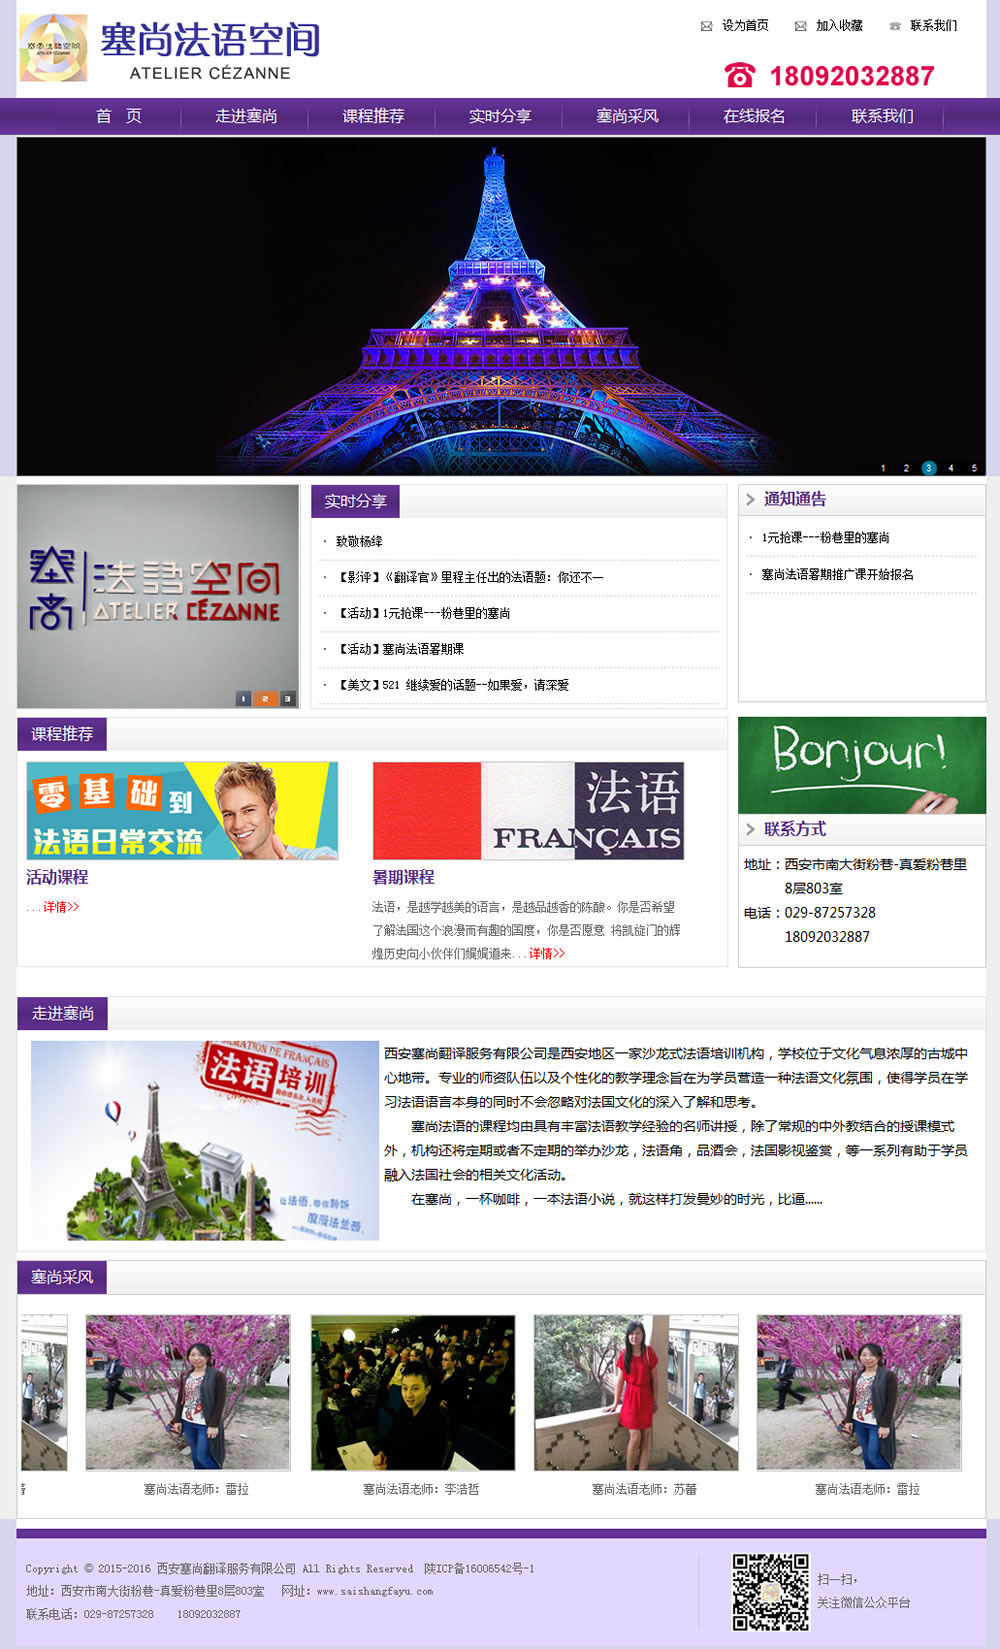Click the phone icon beside 联系我们

895,26
